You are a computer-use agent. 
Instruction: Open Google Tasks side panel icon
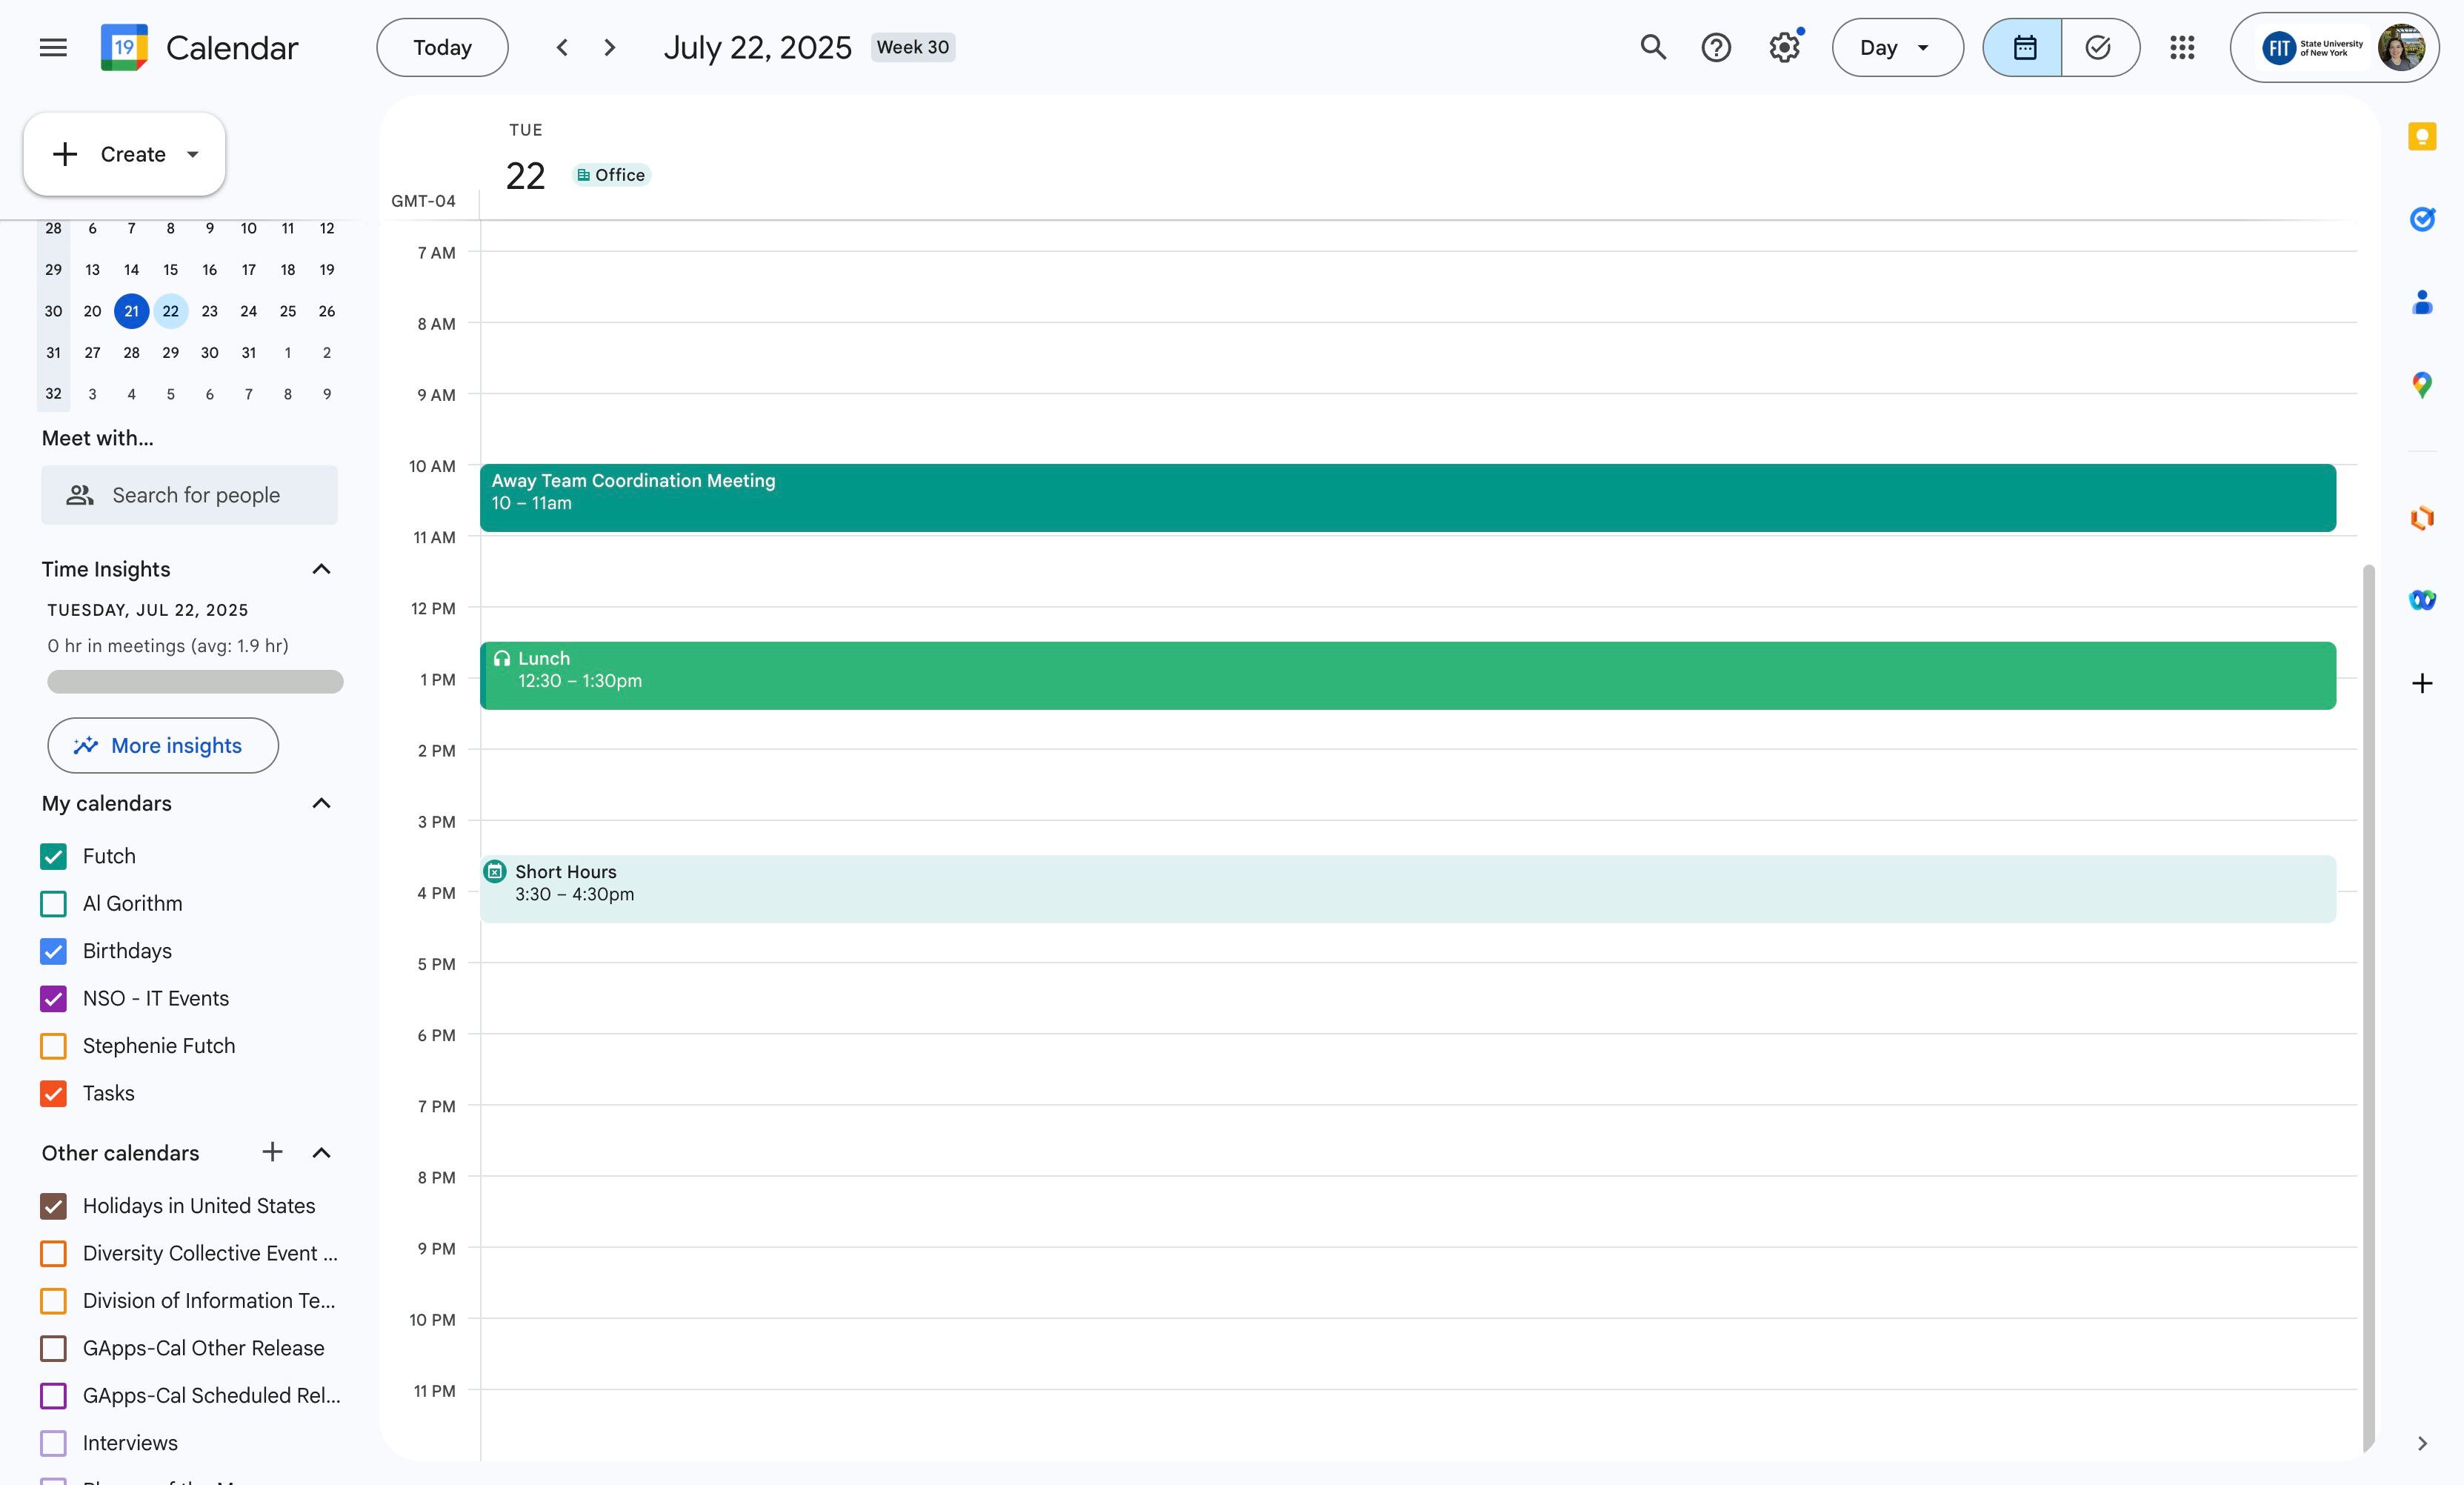click(2421, 219)
